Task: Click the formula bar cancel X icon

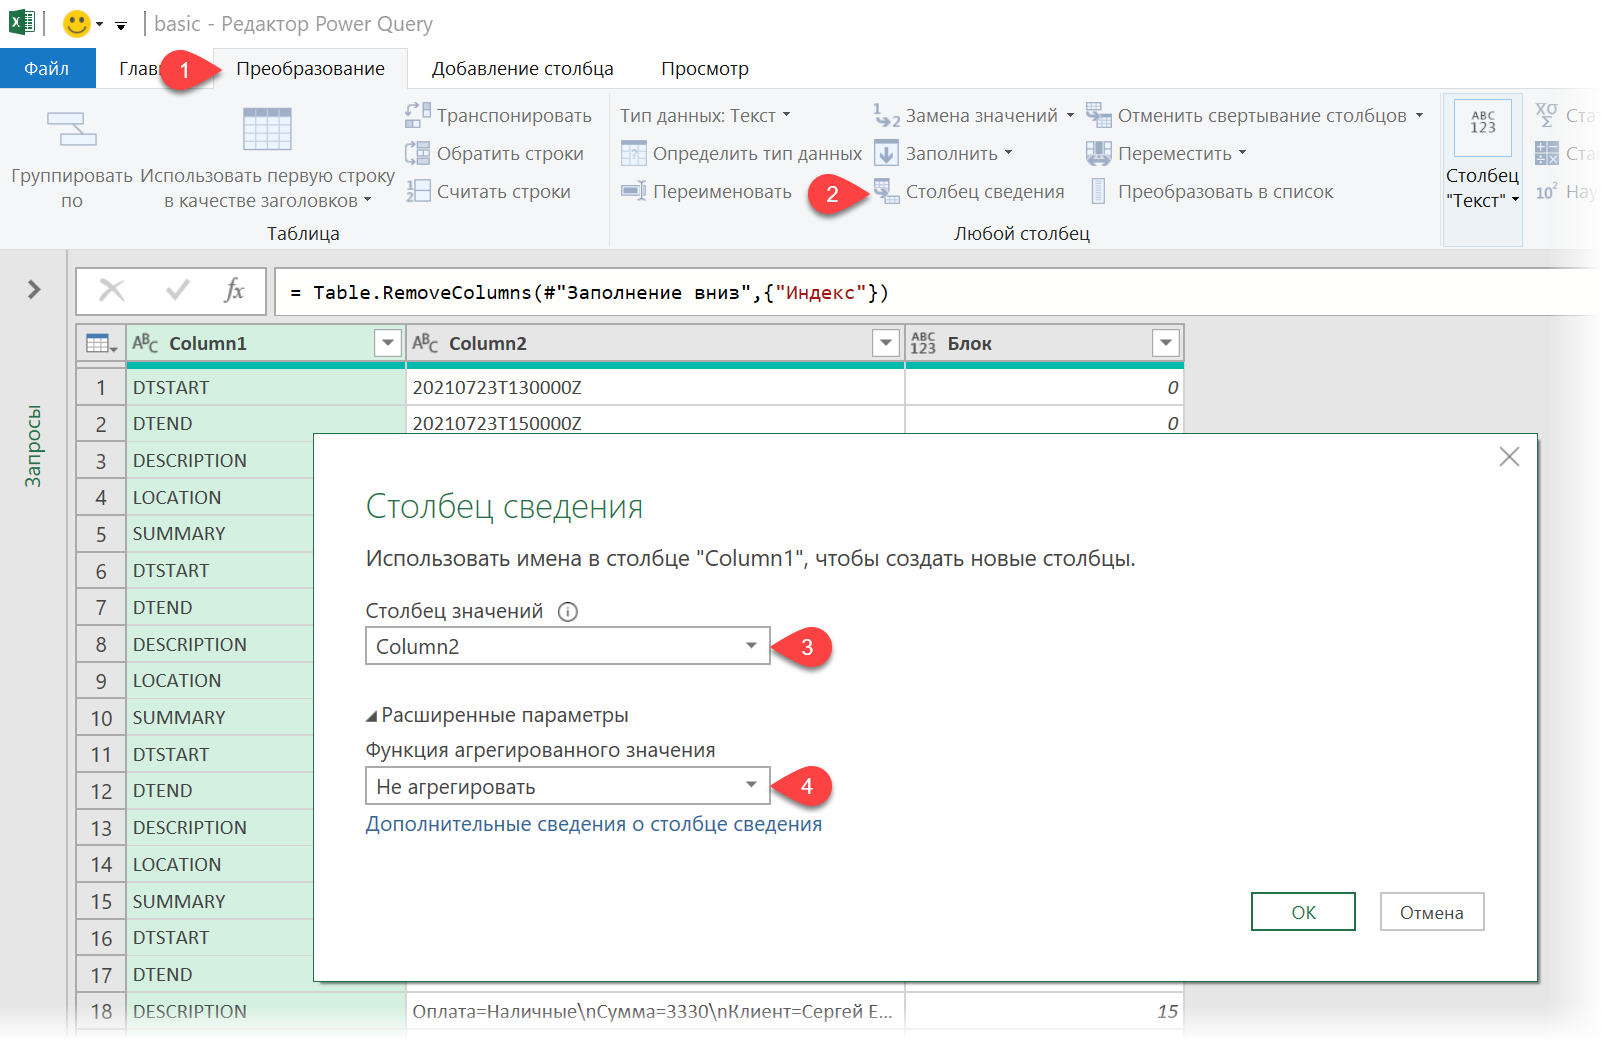Action: click(112, 291)
